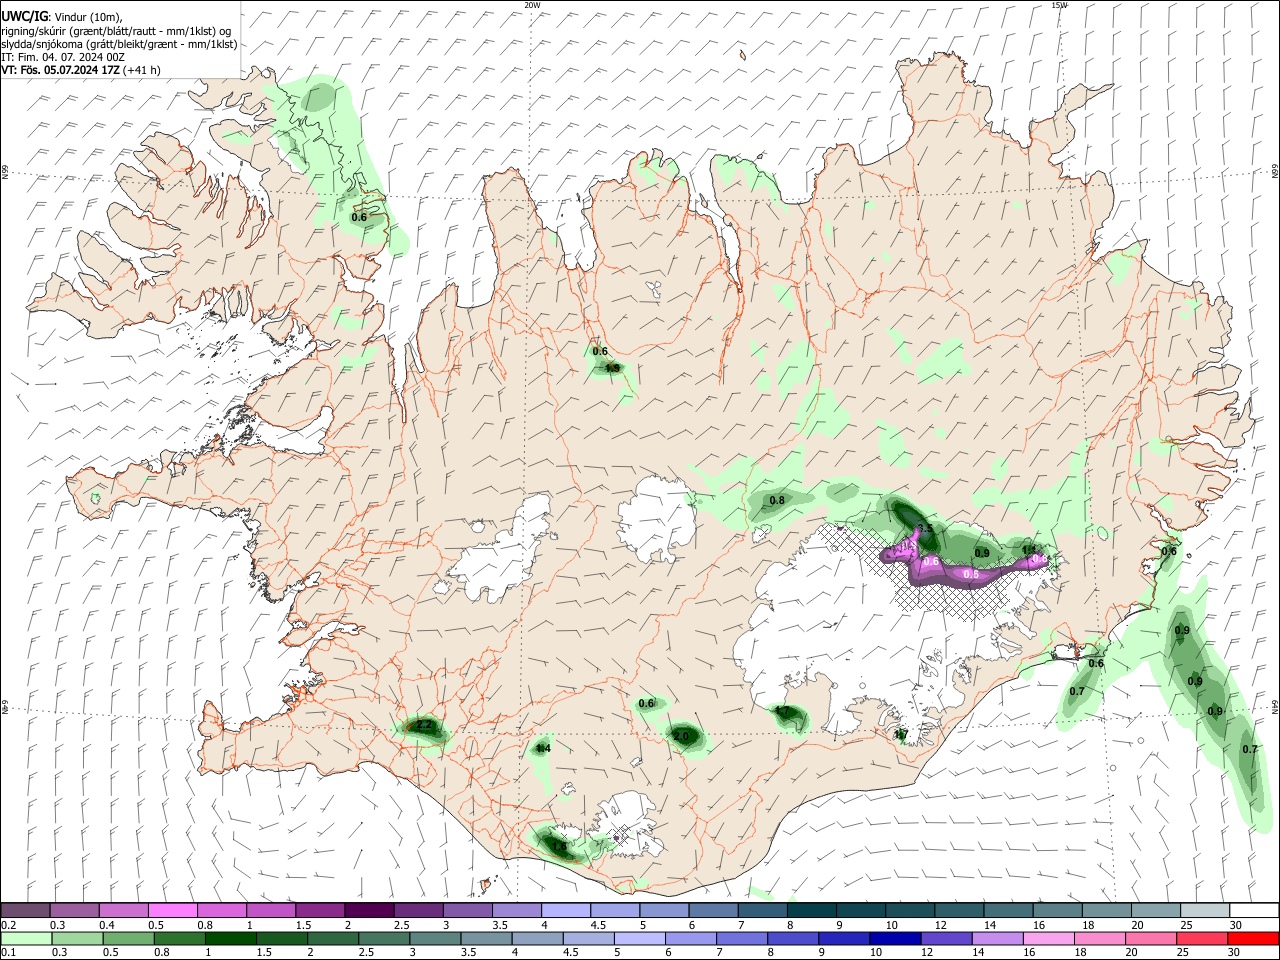Select the valid time 'VT: Fös. 05.07.2024 17Z (+41 h)'

pos(80,70)
